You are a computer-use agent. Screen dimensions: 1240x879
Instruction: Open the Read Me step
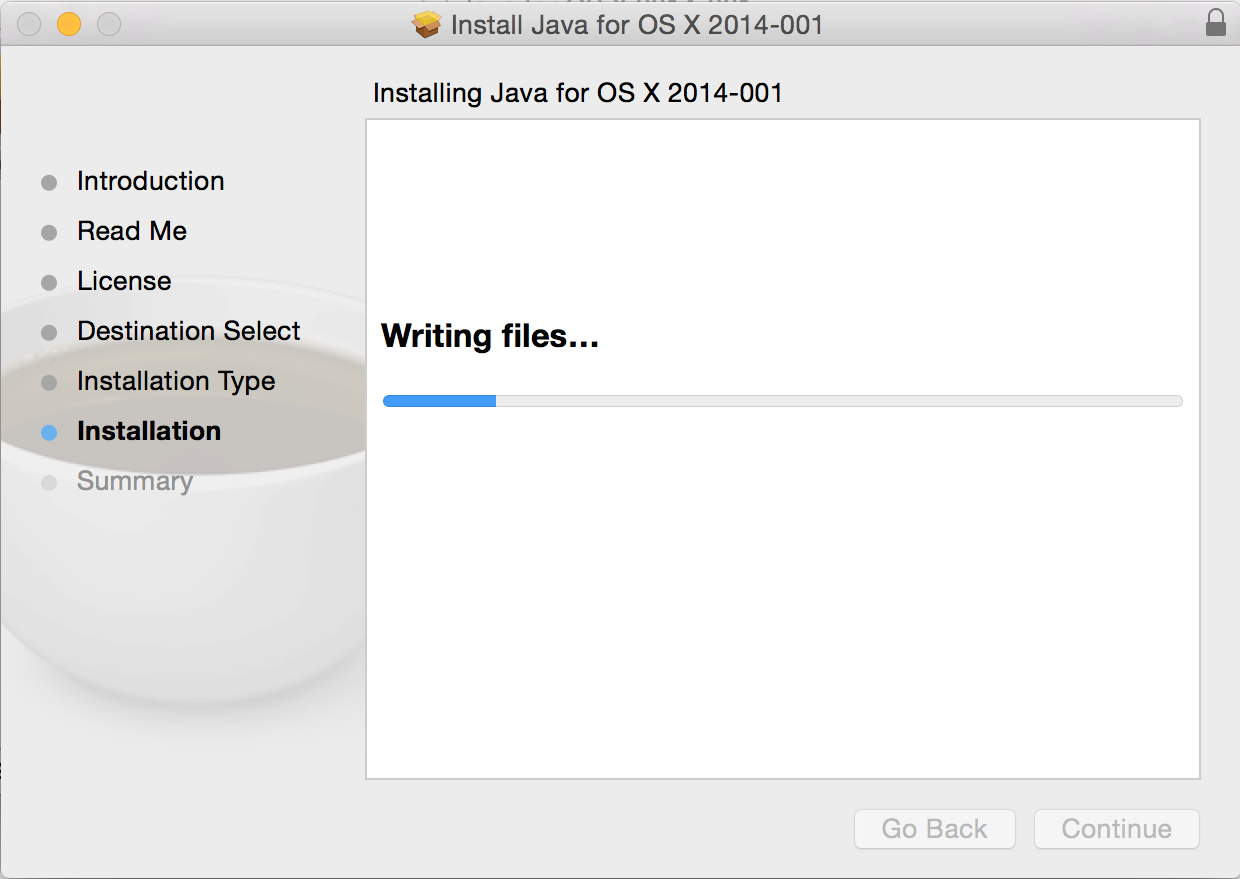tap(132, 231)
